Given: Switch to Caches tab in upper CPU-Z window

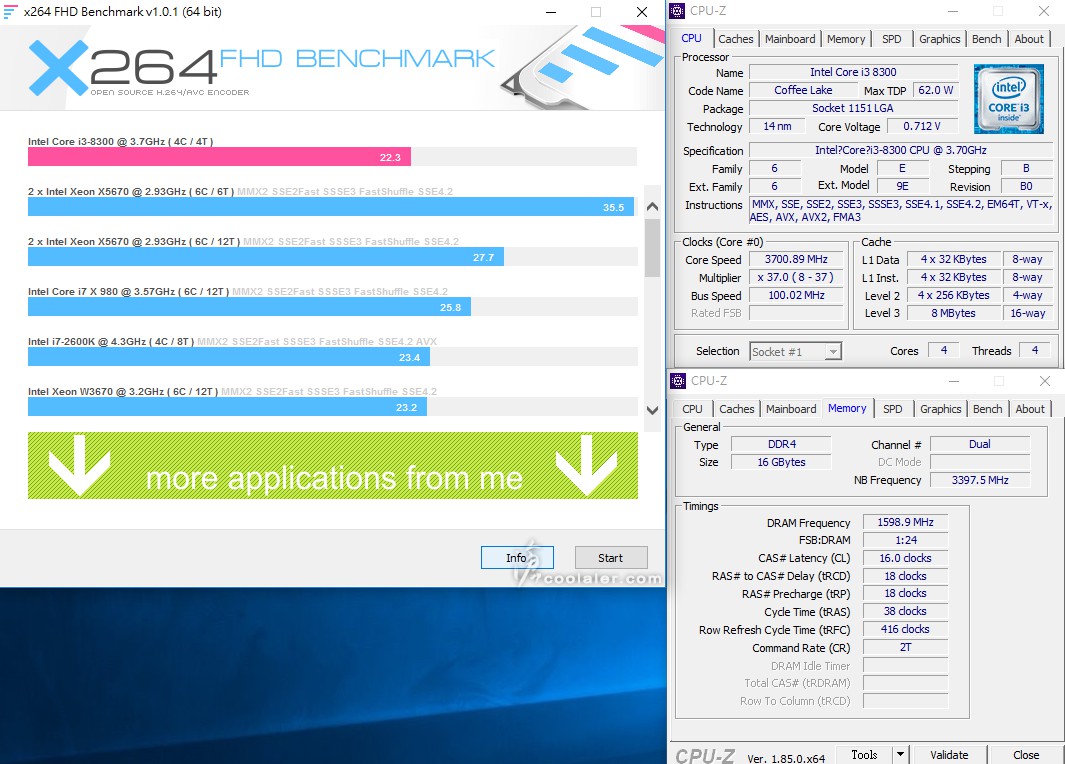Looking at the screenshot, I should coord(736,39).
